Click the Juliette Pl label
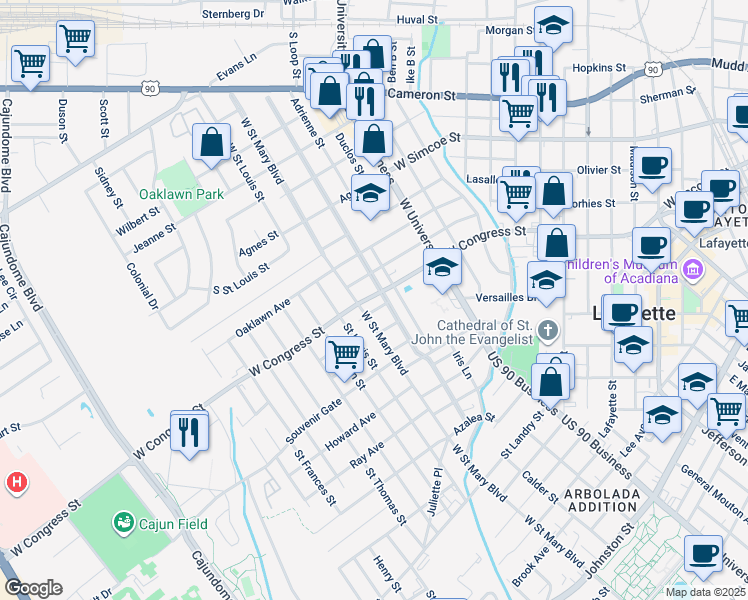This screenshot has height=600, width=748. [x=435, y=492]
